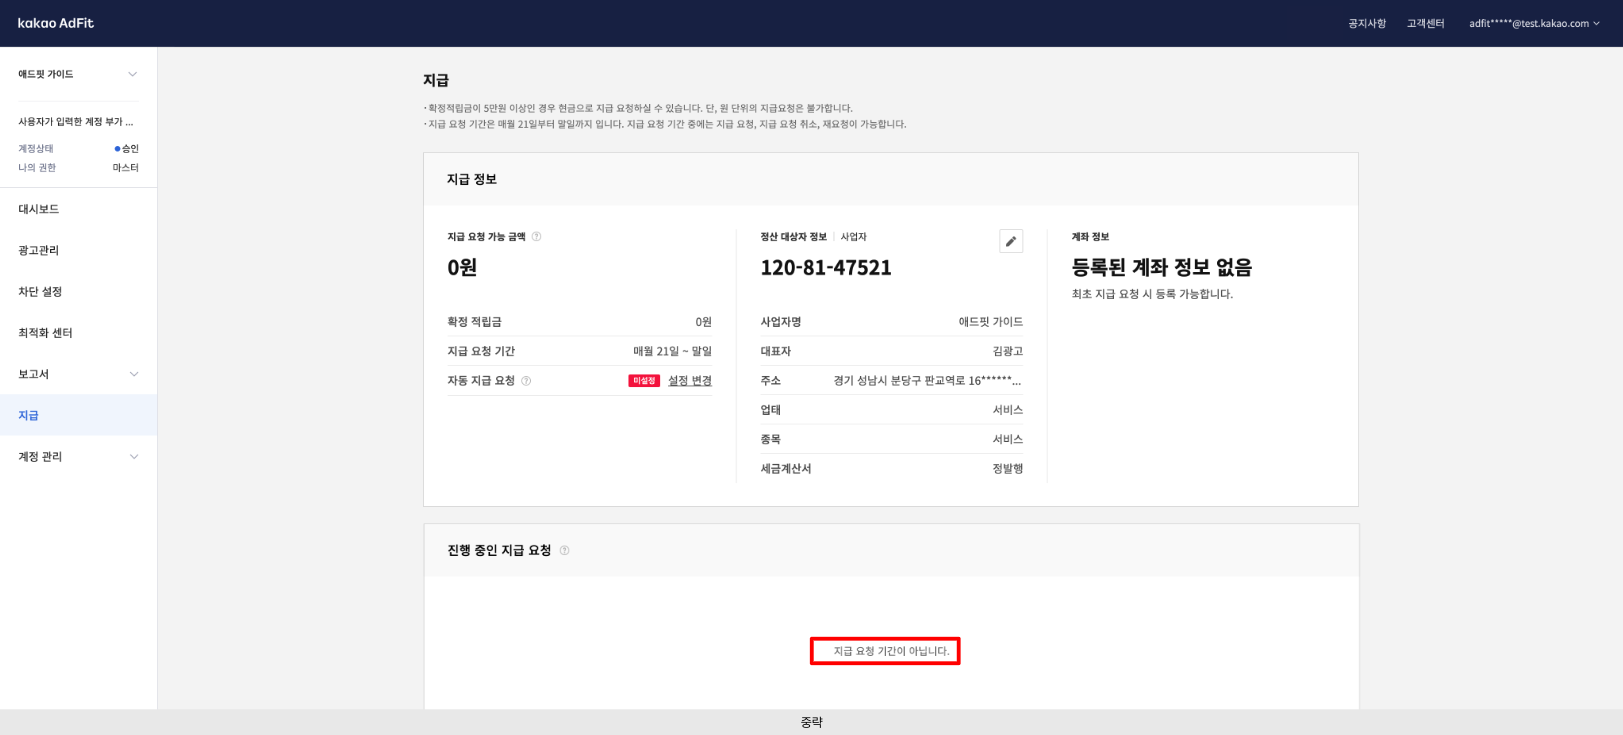Open 최적화 센터 from the sidebar
Image resolution: width=1623 pixels, height=735 pixels.
[x=45, y=333]
